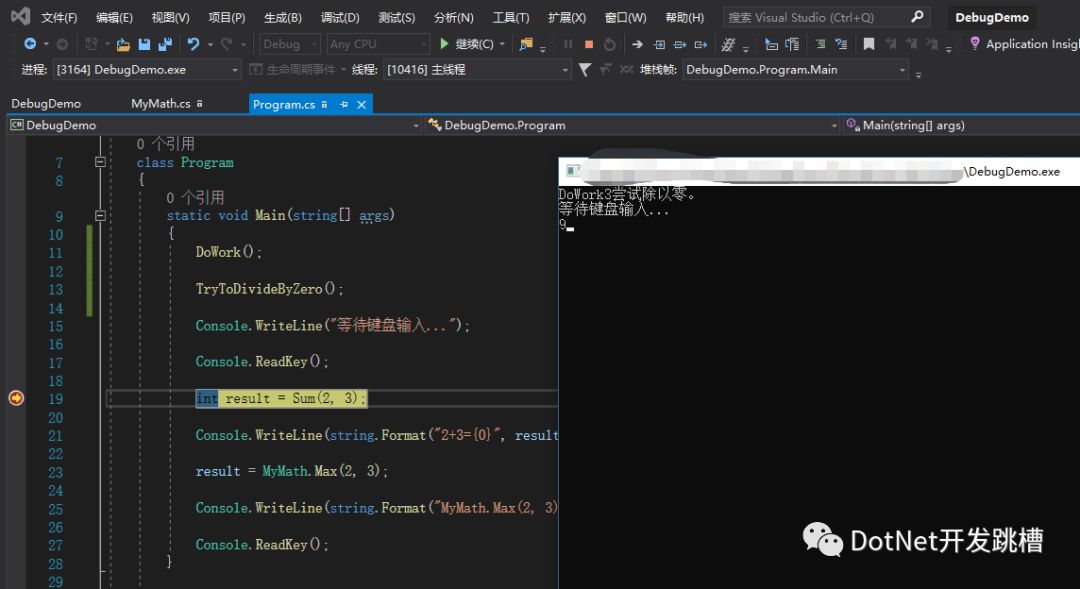Viewport: 1080px width, 589px height.
Task: Open the 调试(D) menu
Action: pos(340,17)
